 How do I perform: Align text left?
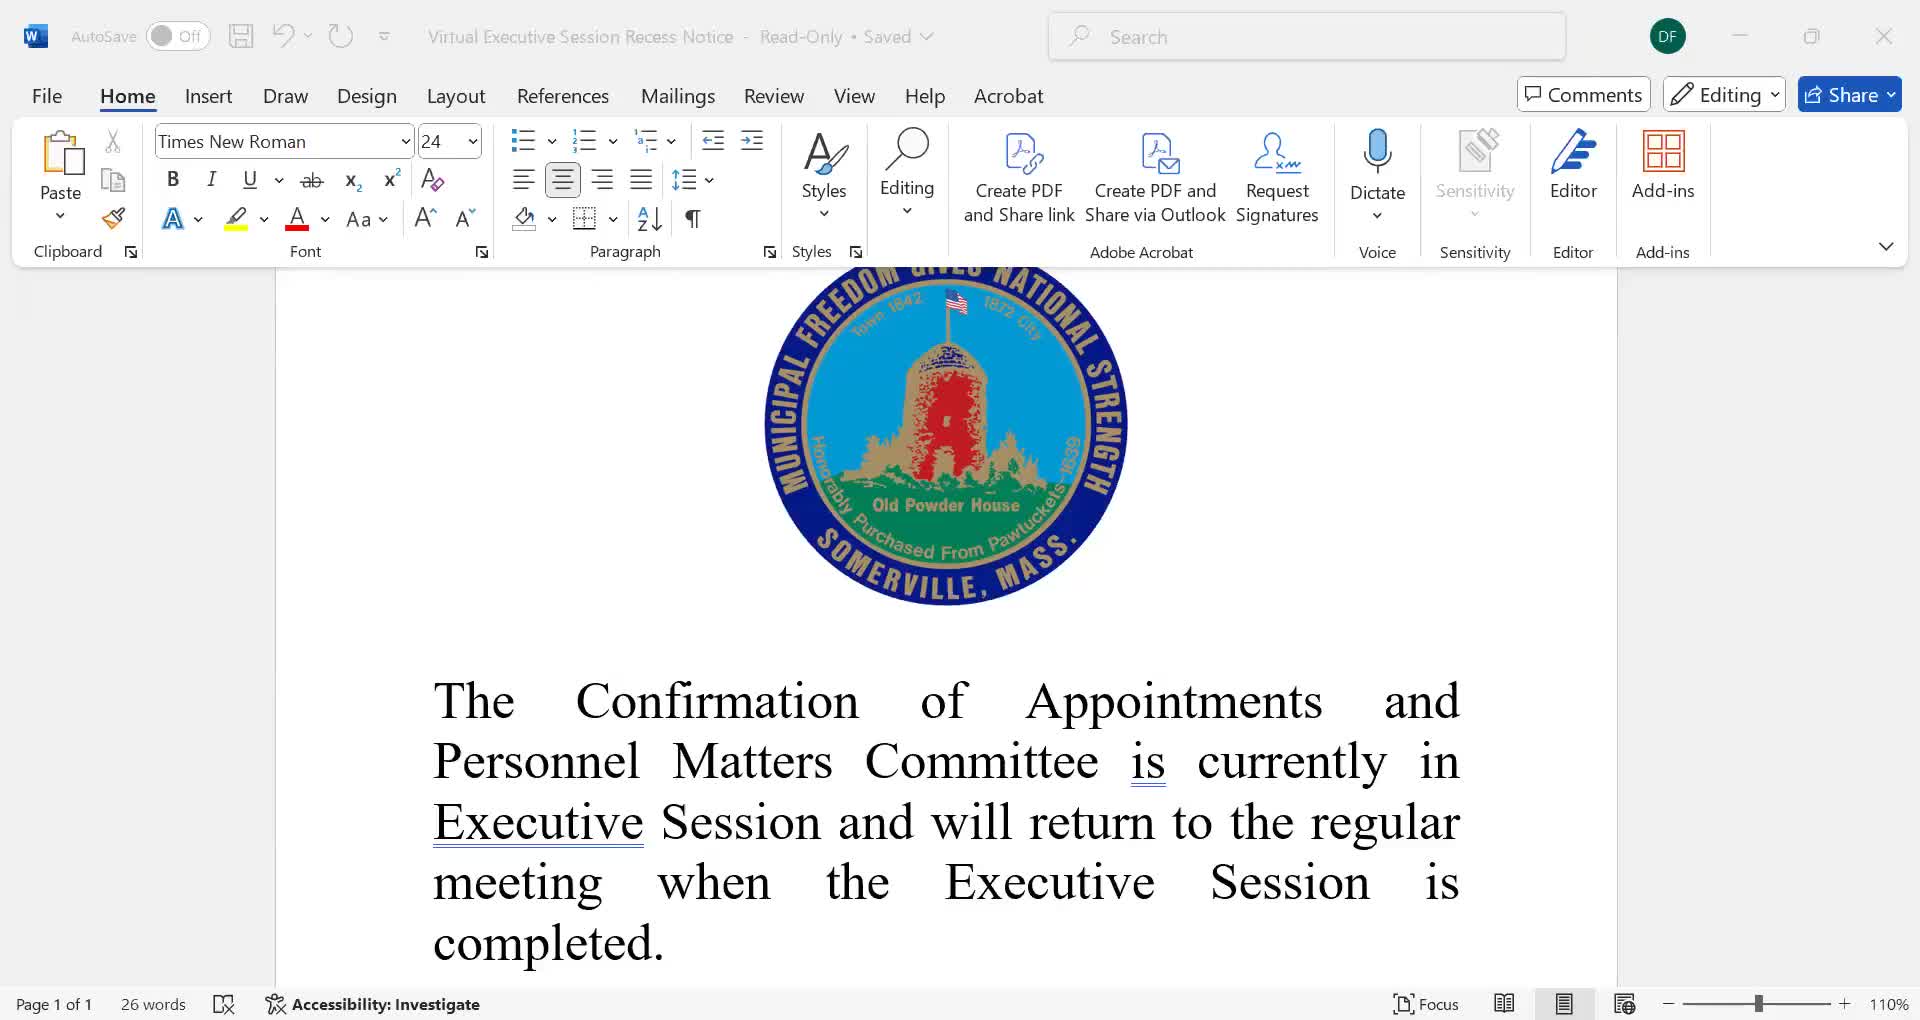click(523, 180)
